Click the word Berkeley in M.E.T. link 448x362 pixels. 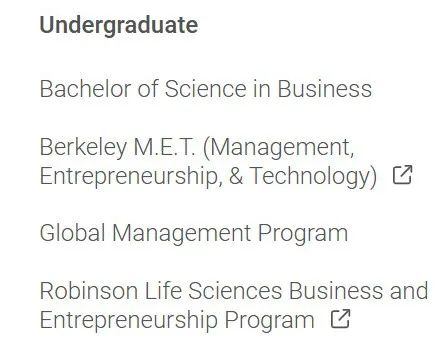pyautogui.click(x=83, y=148)
